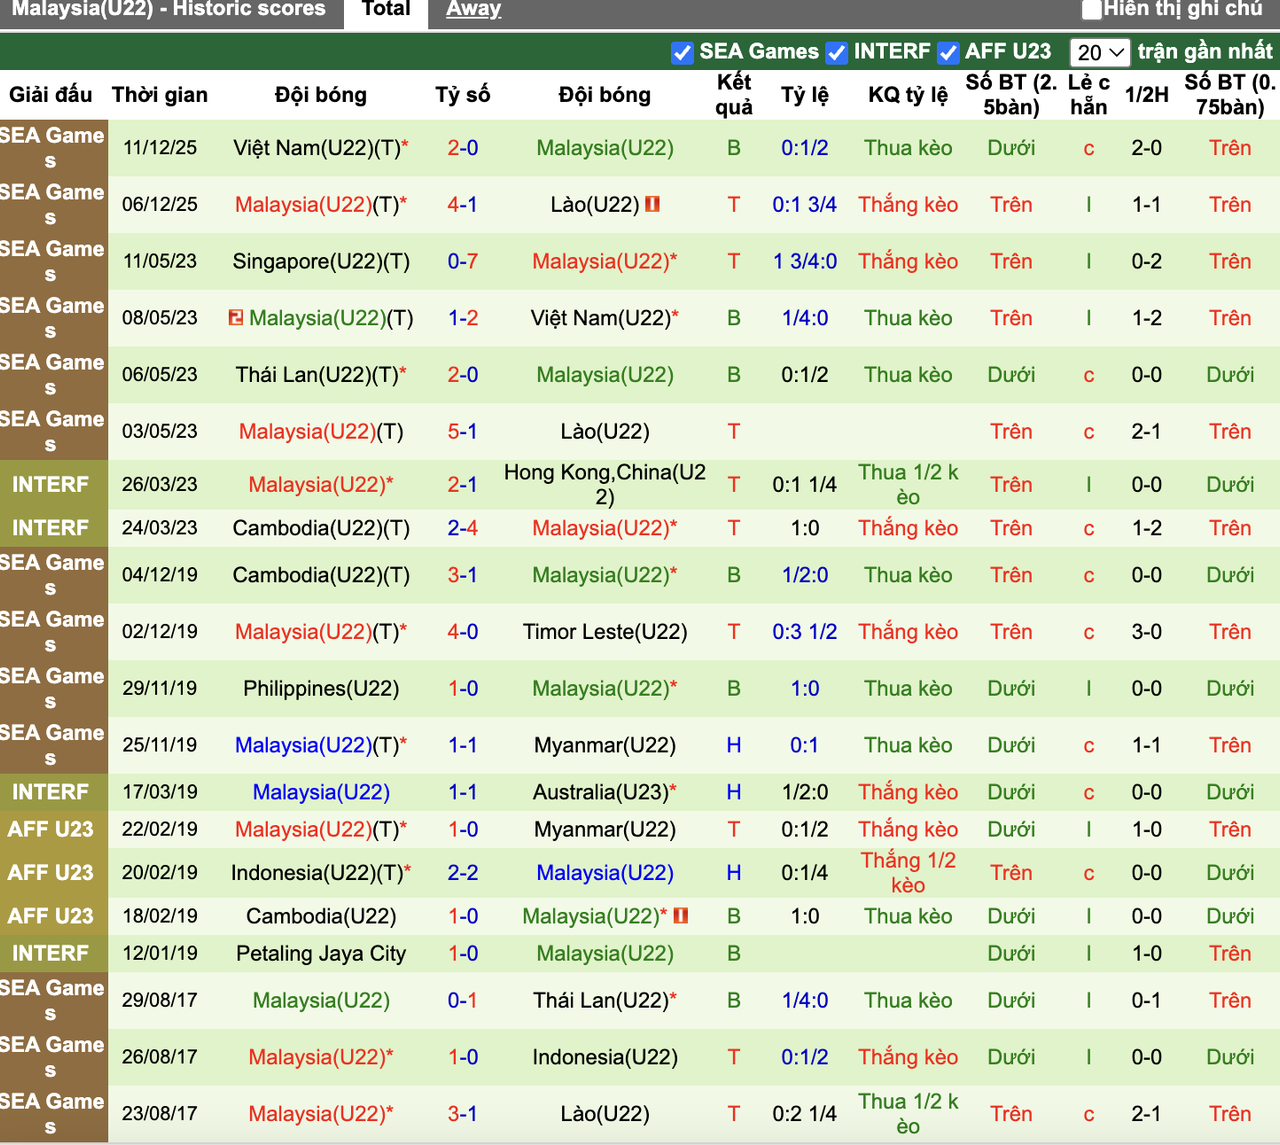Click the 3-0 half-time score vs Timor Leste

[1147, 632]
